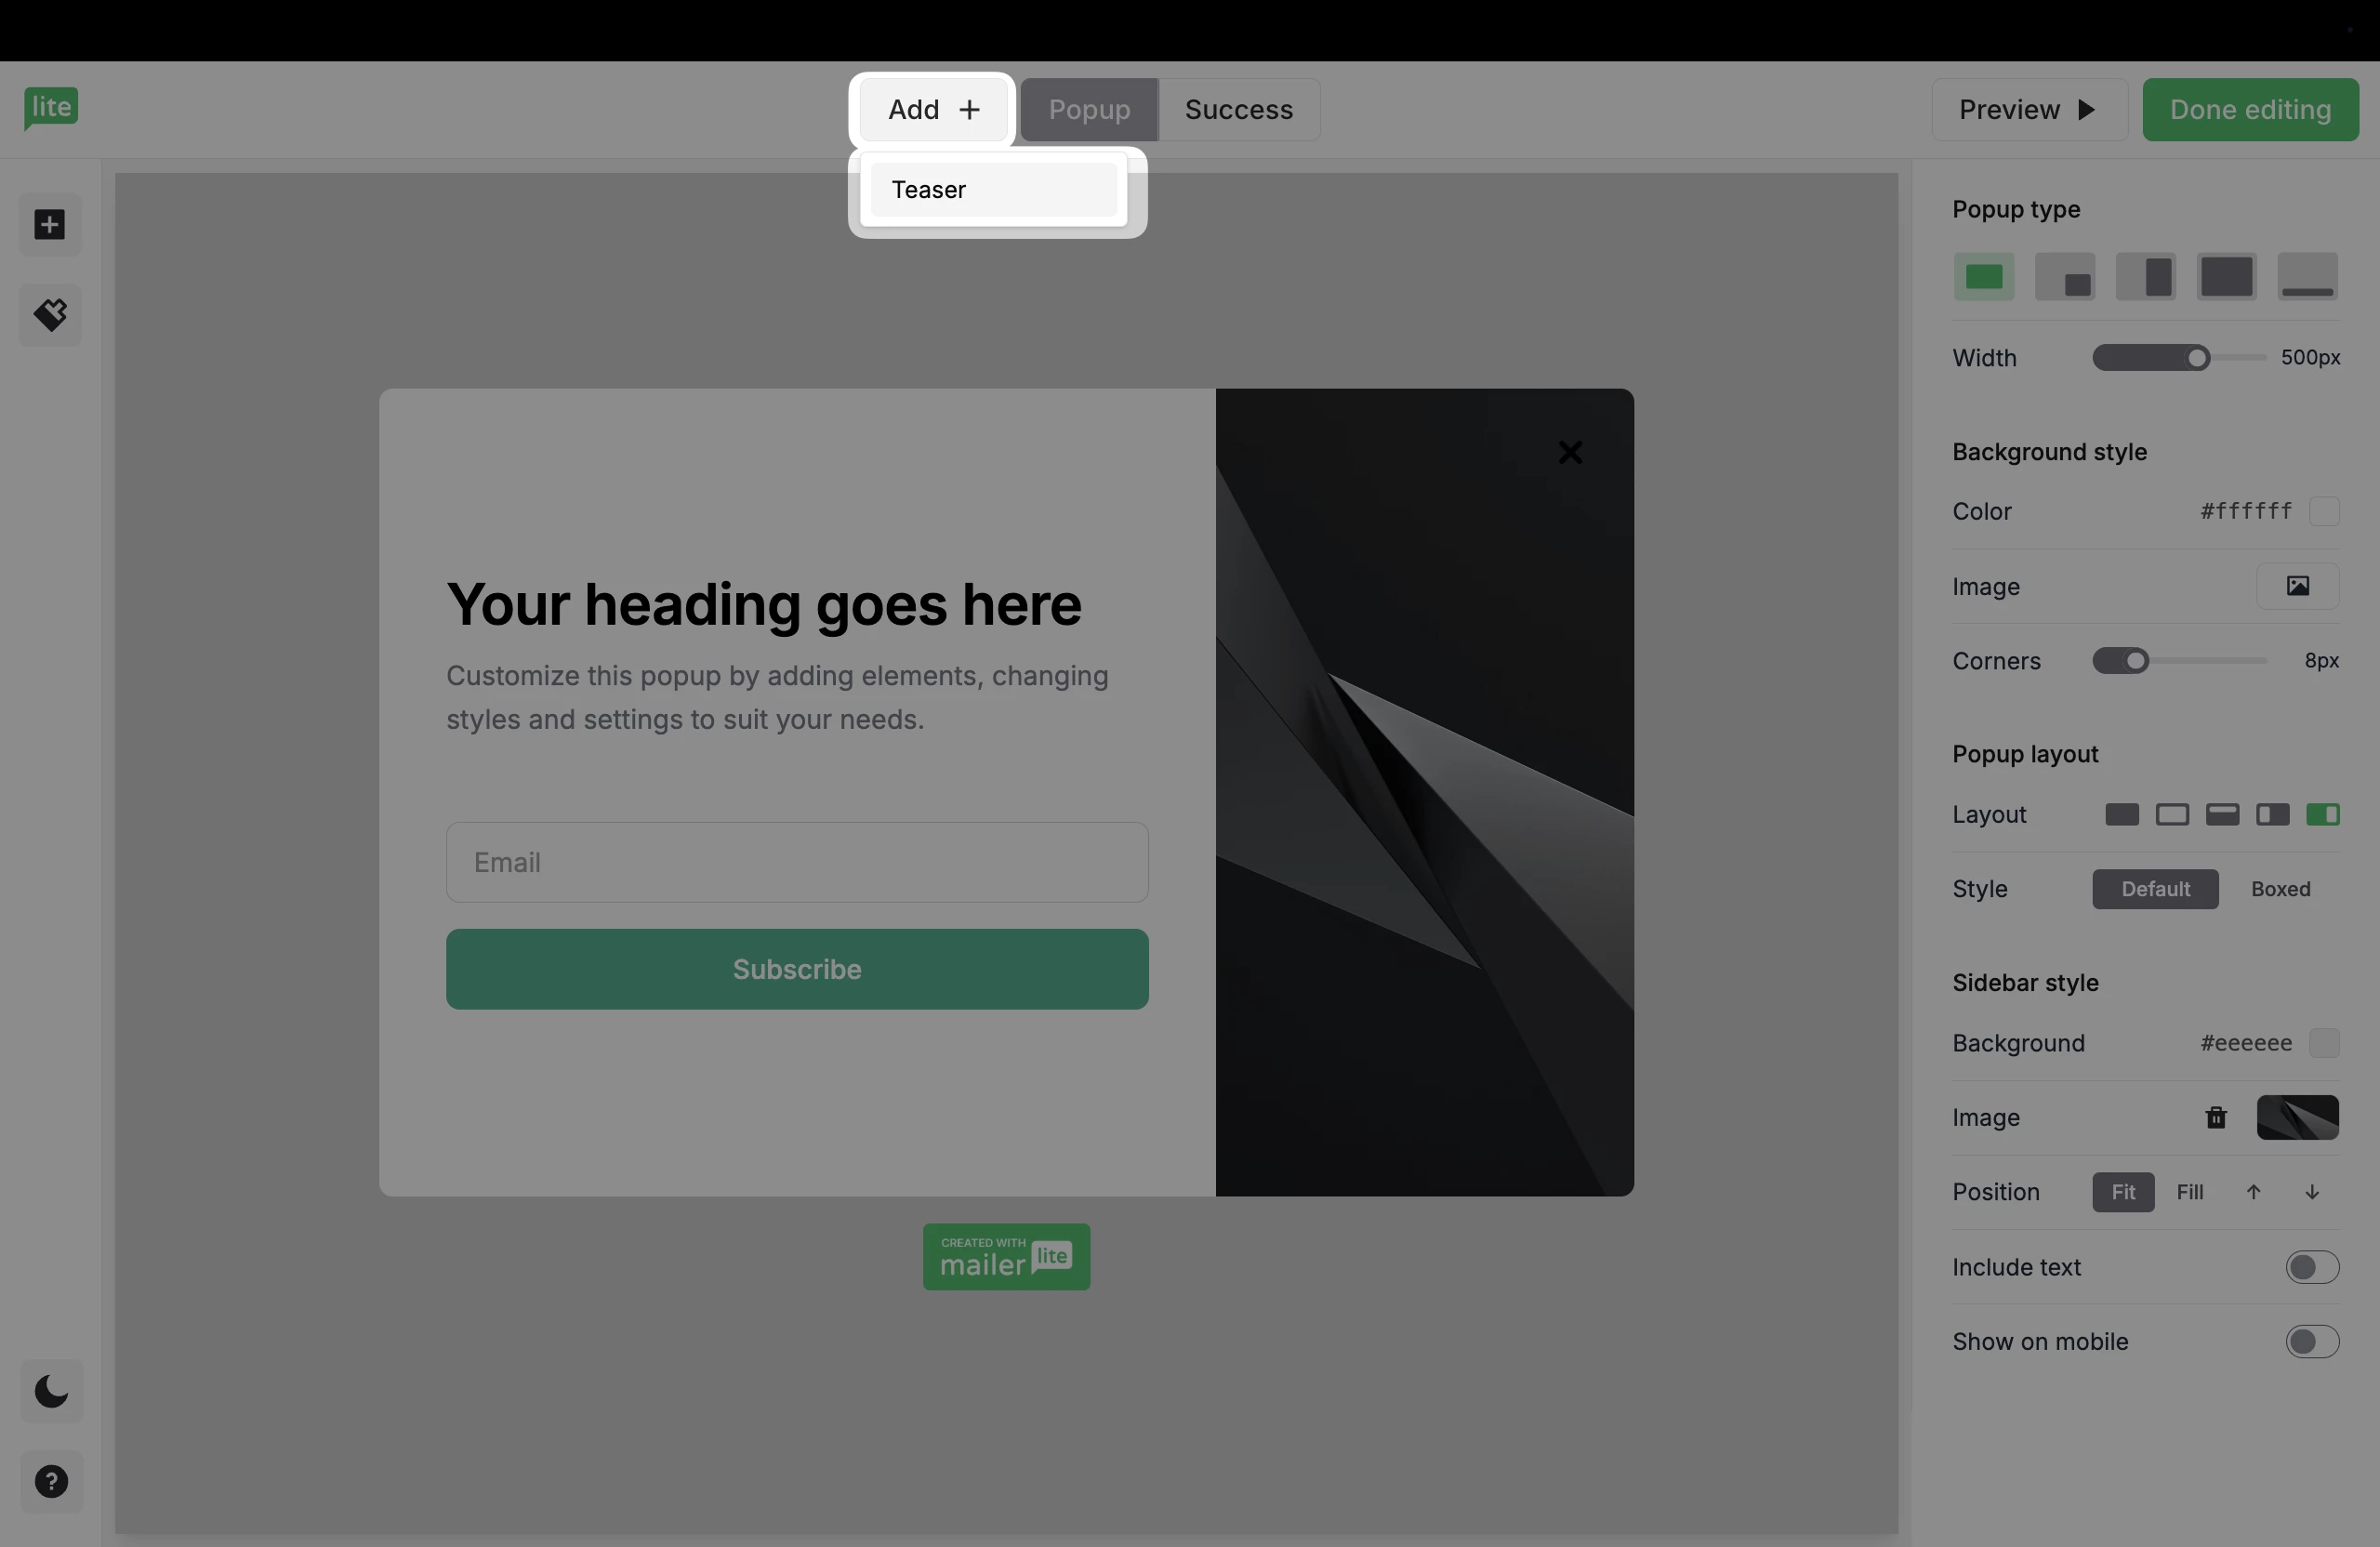Move sidebar image position up arrow

[x=2253, y=1192]
